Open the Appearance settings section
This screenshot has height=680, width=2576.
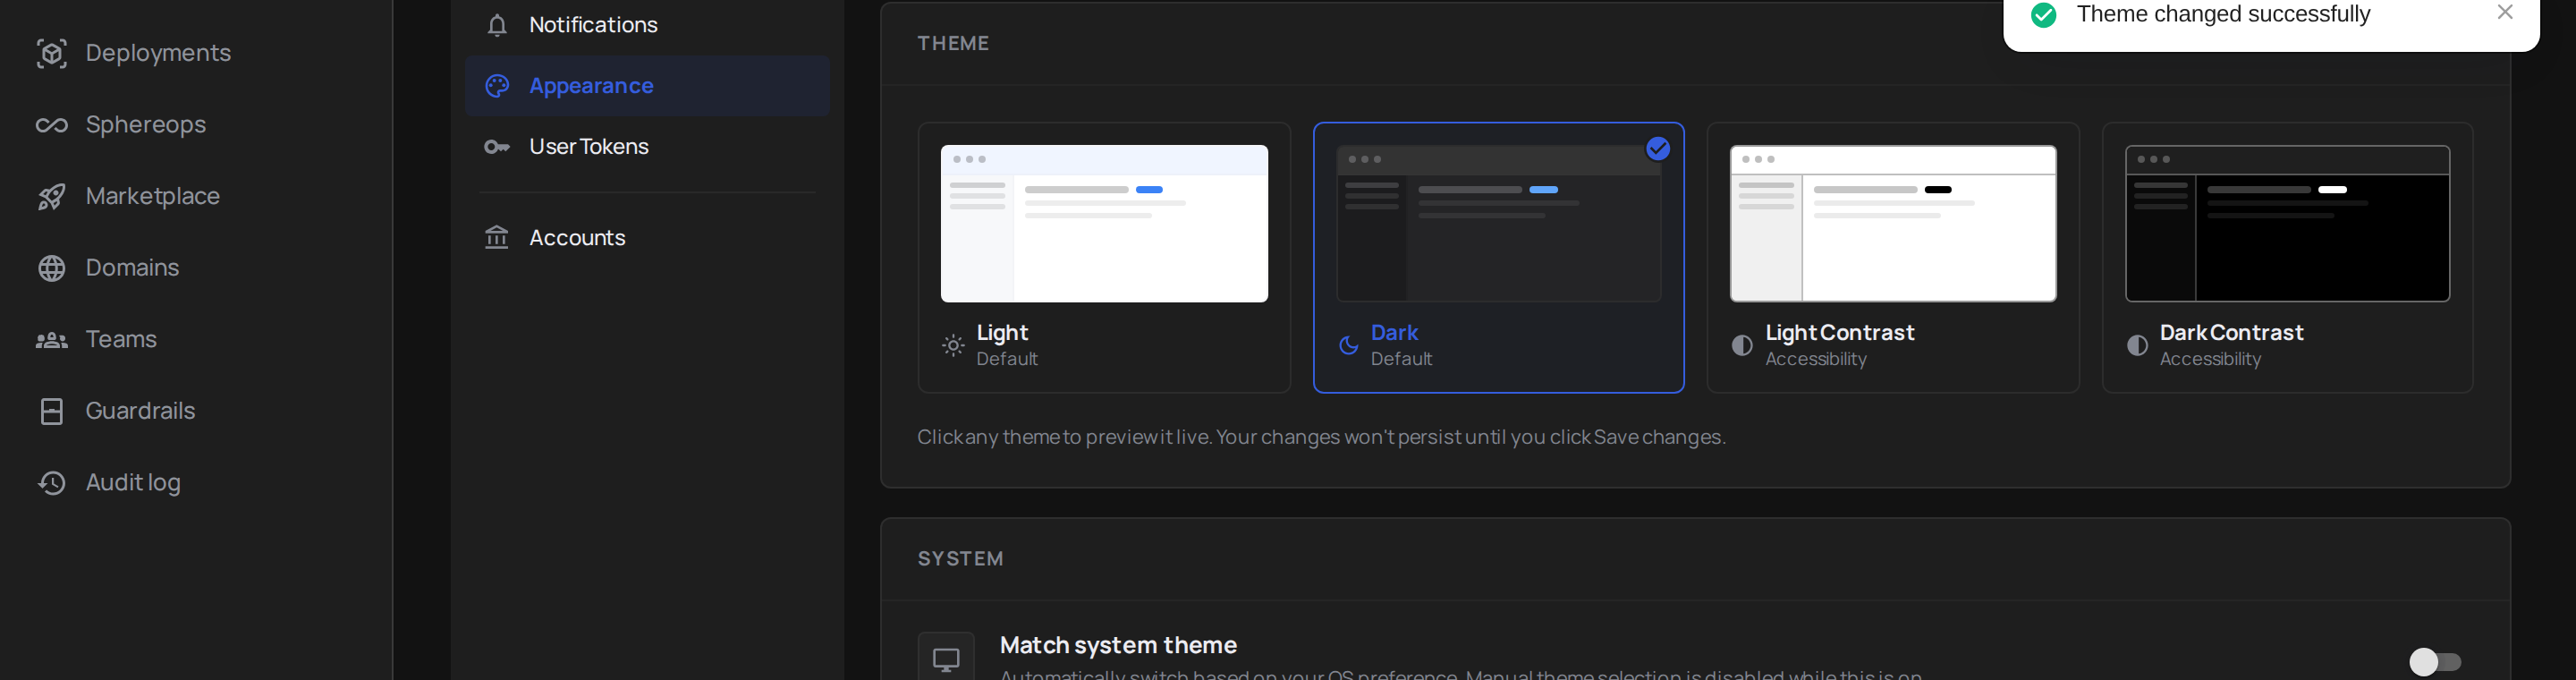(648, 86)
